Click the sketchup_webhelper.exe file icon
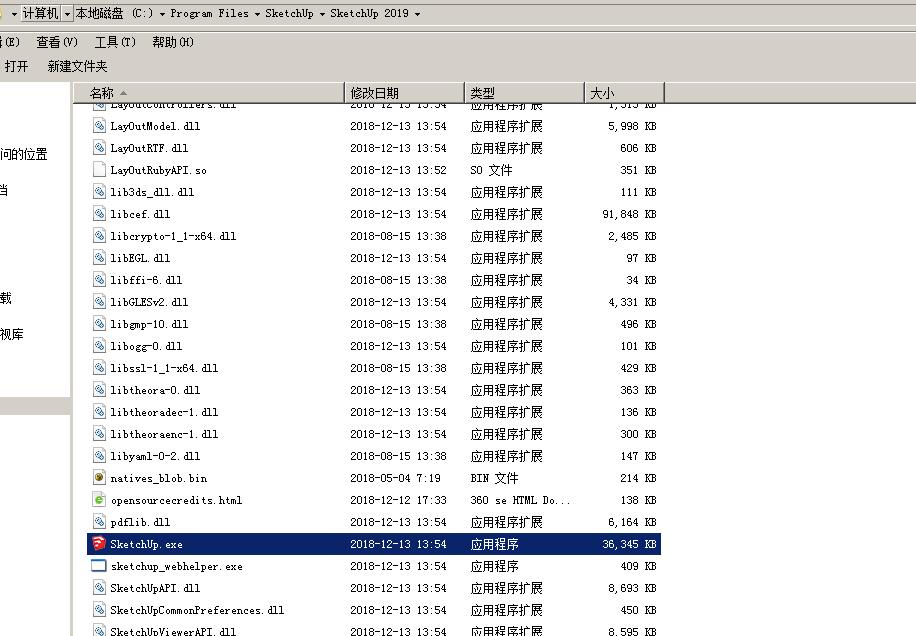Image resolution: width=916 pixels, height=636 pixels. pos(99,566)
